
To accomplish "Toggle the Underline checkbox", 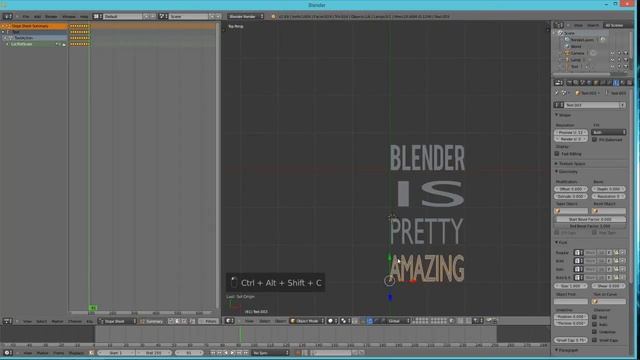I will [595, 332].
